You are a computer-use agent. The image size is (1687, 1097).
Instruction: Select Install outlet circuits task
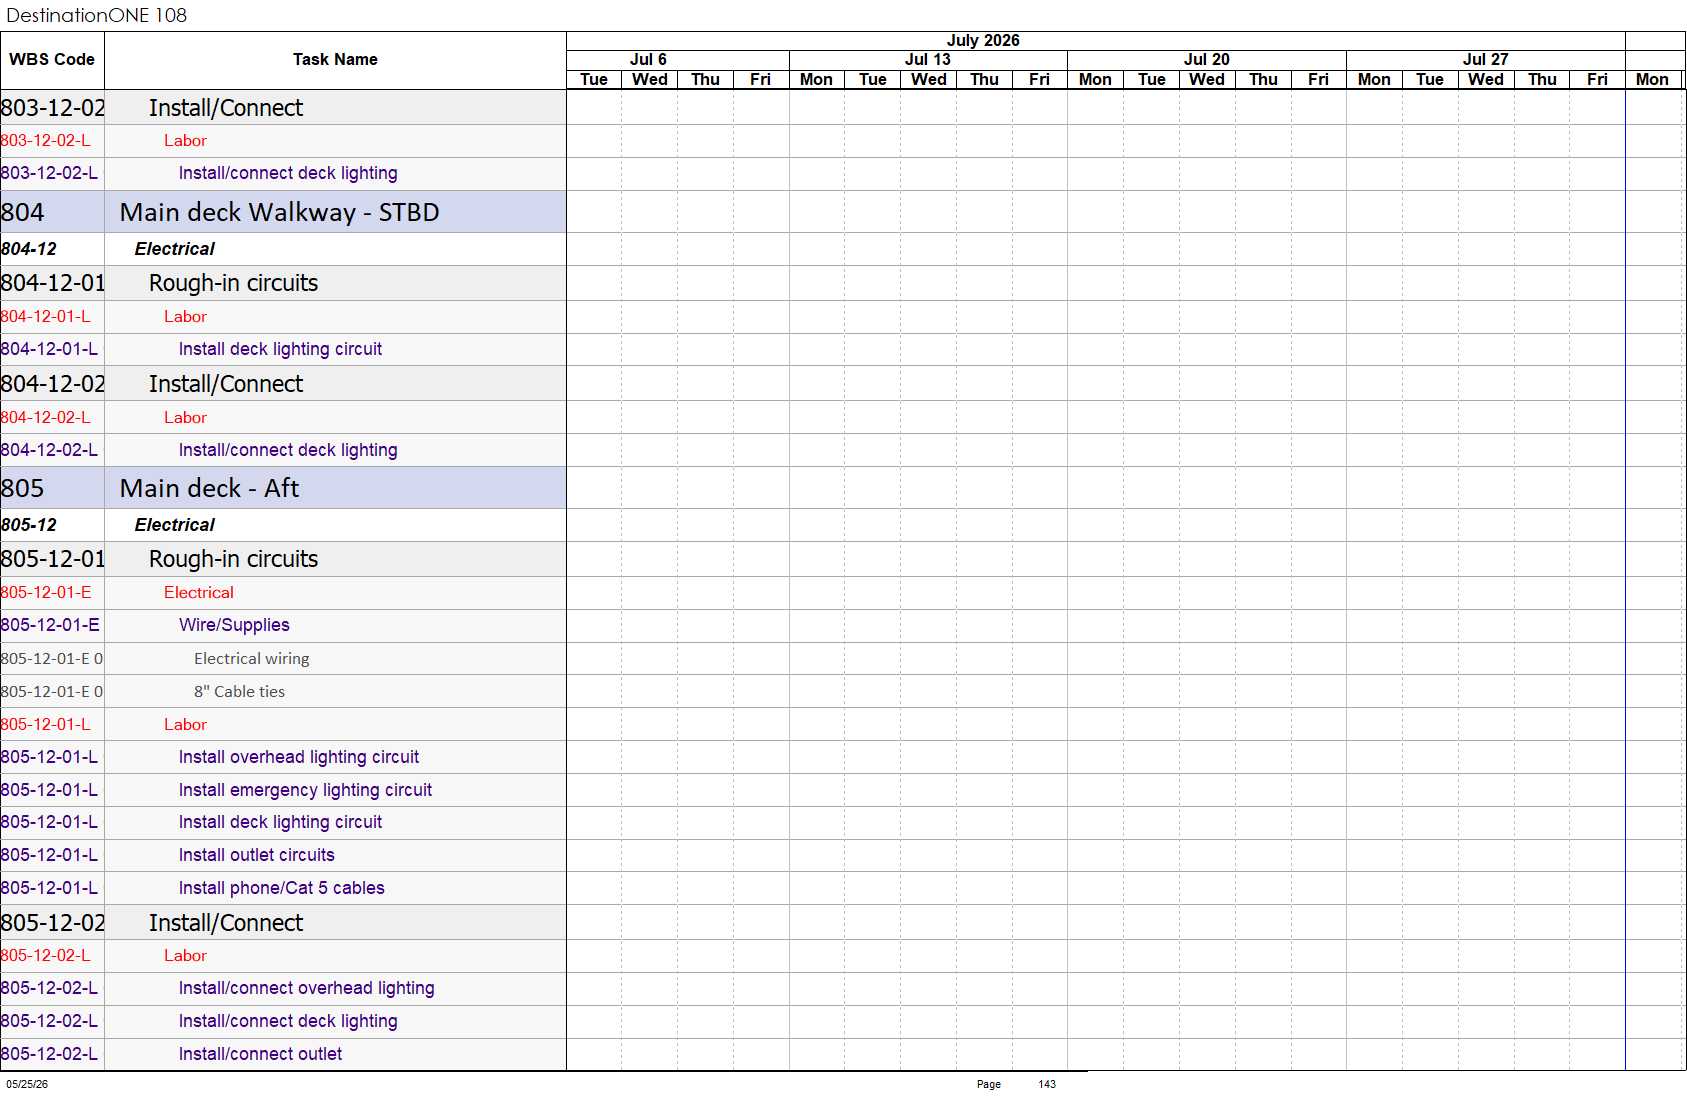256,855
